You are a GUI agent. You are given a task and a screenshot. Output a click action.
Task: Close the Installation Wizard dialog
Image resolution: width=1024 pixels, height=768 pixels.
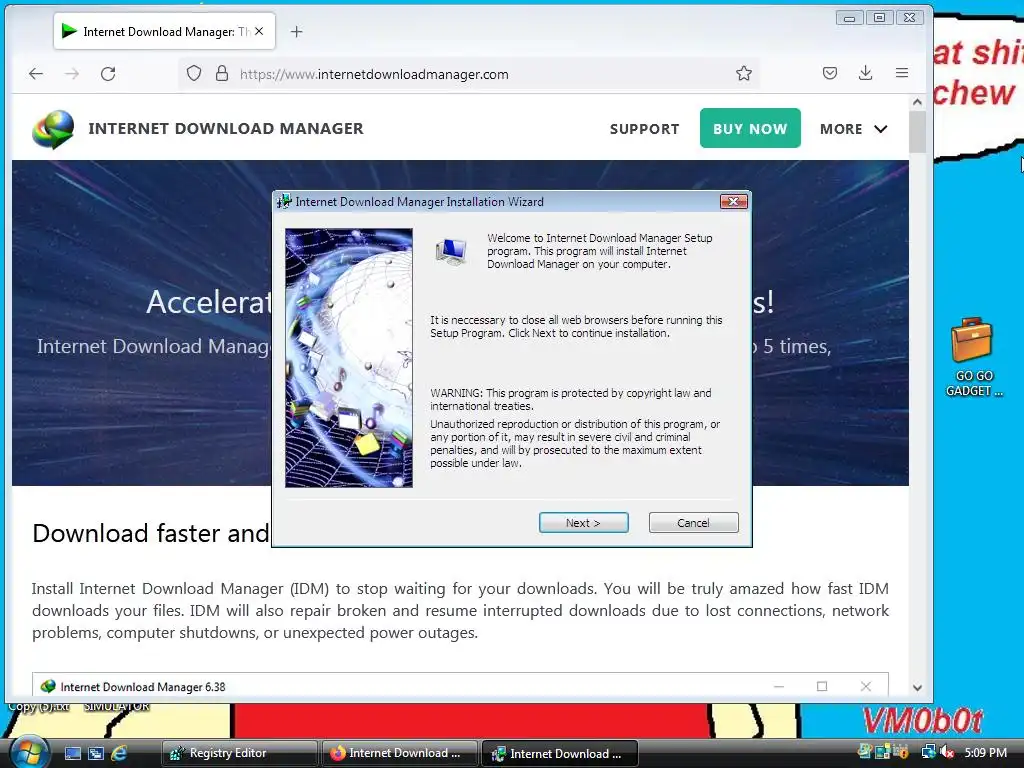(733, 201)
